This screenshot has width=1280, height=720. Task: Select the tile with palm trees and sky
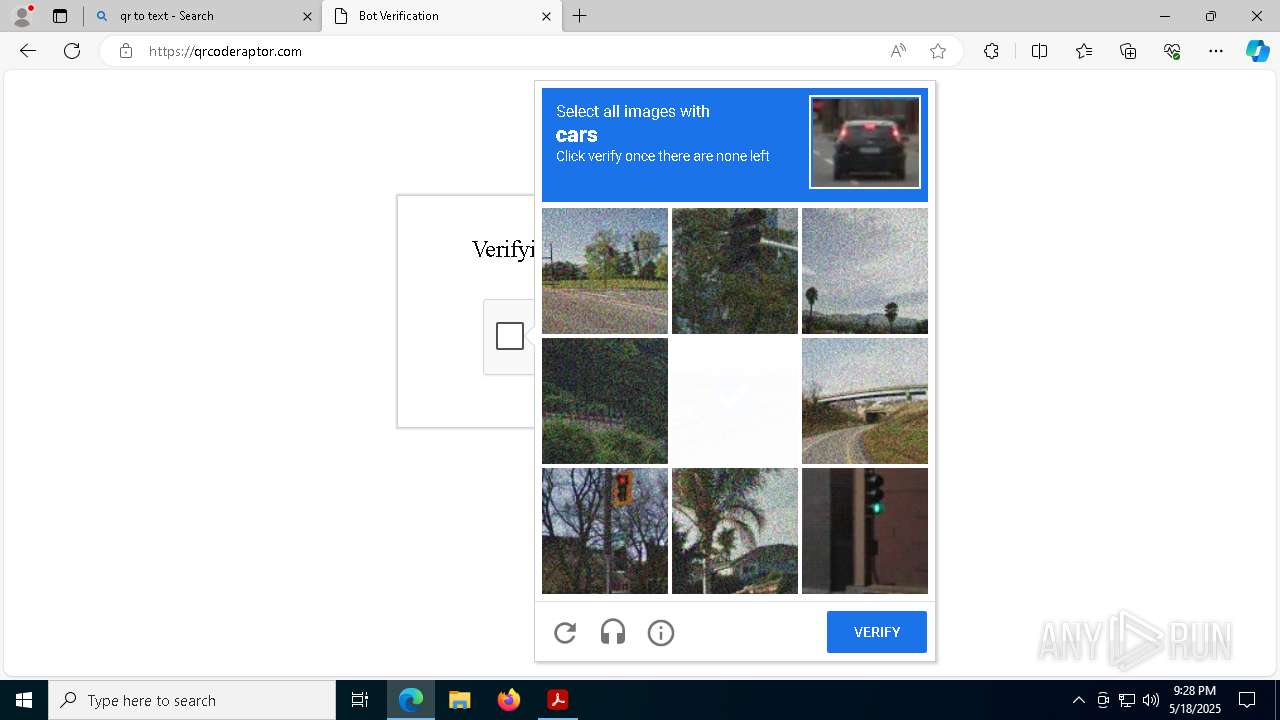pos(865,271)
